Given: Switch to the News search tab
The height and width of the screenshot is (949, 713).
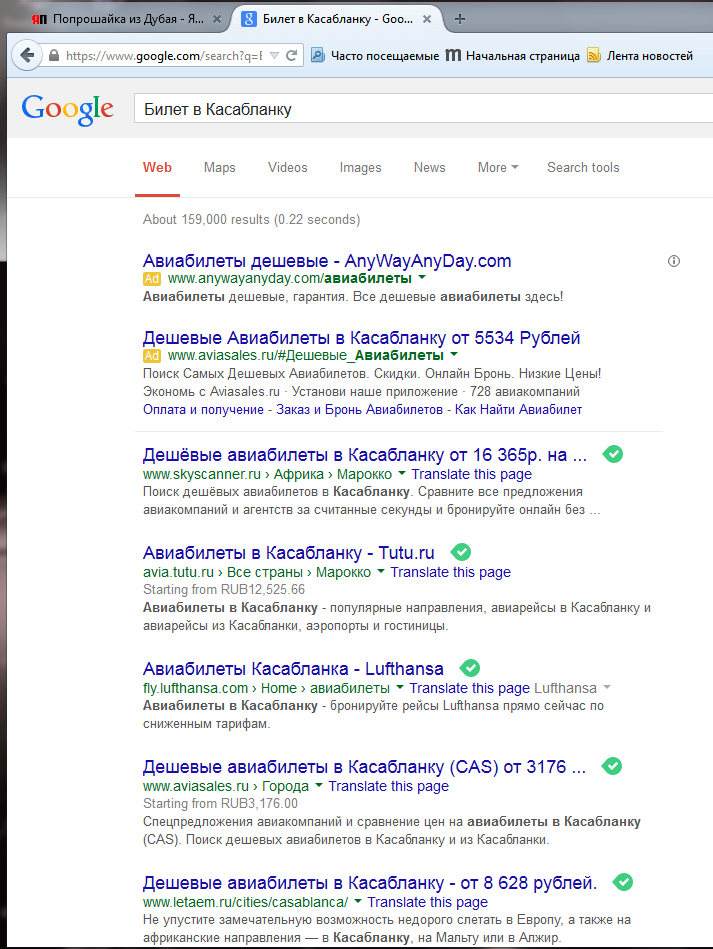Looking at the screenshot, I should [x=430, y=168].
